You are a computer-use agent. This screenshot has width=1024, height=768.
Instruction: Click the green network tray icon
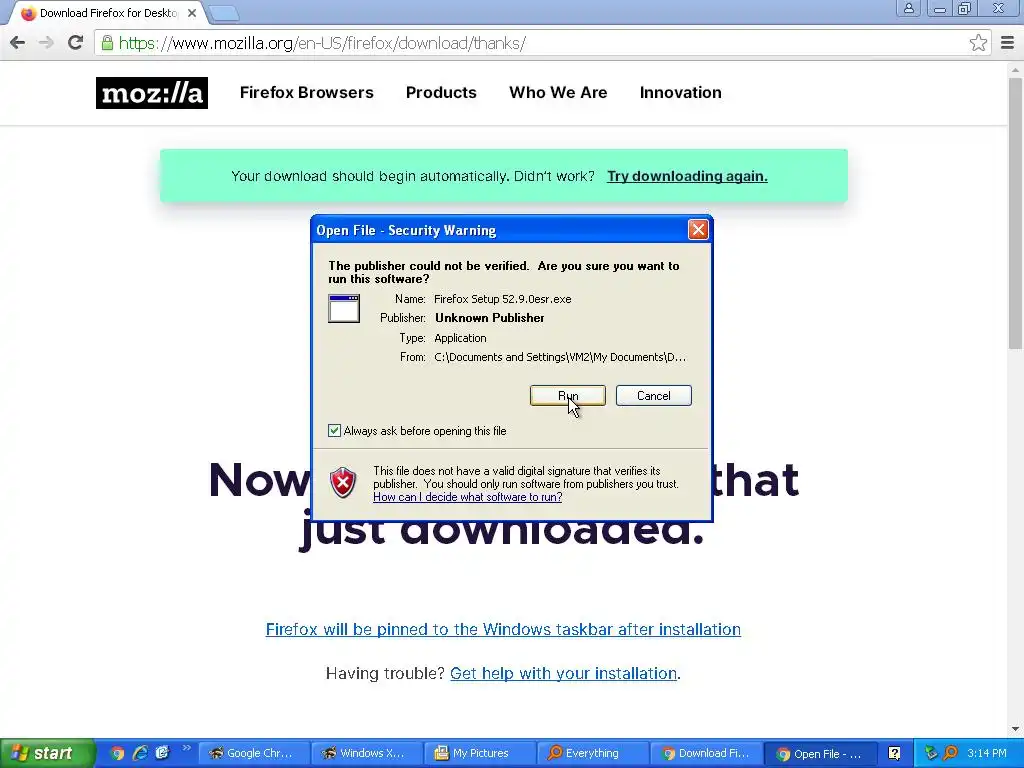click(931, 753)
